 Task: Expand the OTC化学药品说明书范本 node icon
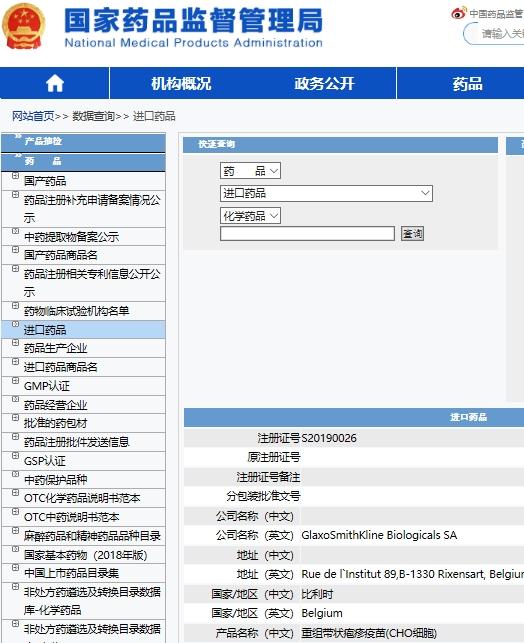[x=15, y=493]
